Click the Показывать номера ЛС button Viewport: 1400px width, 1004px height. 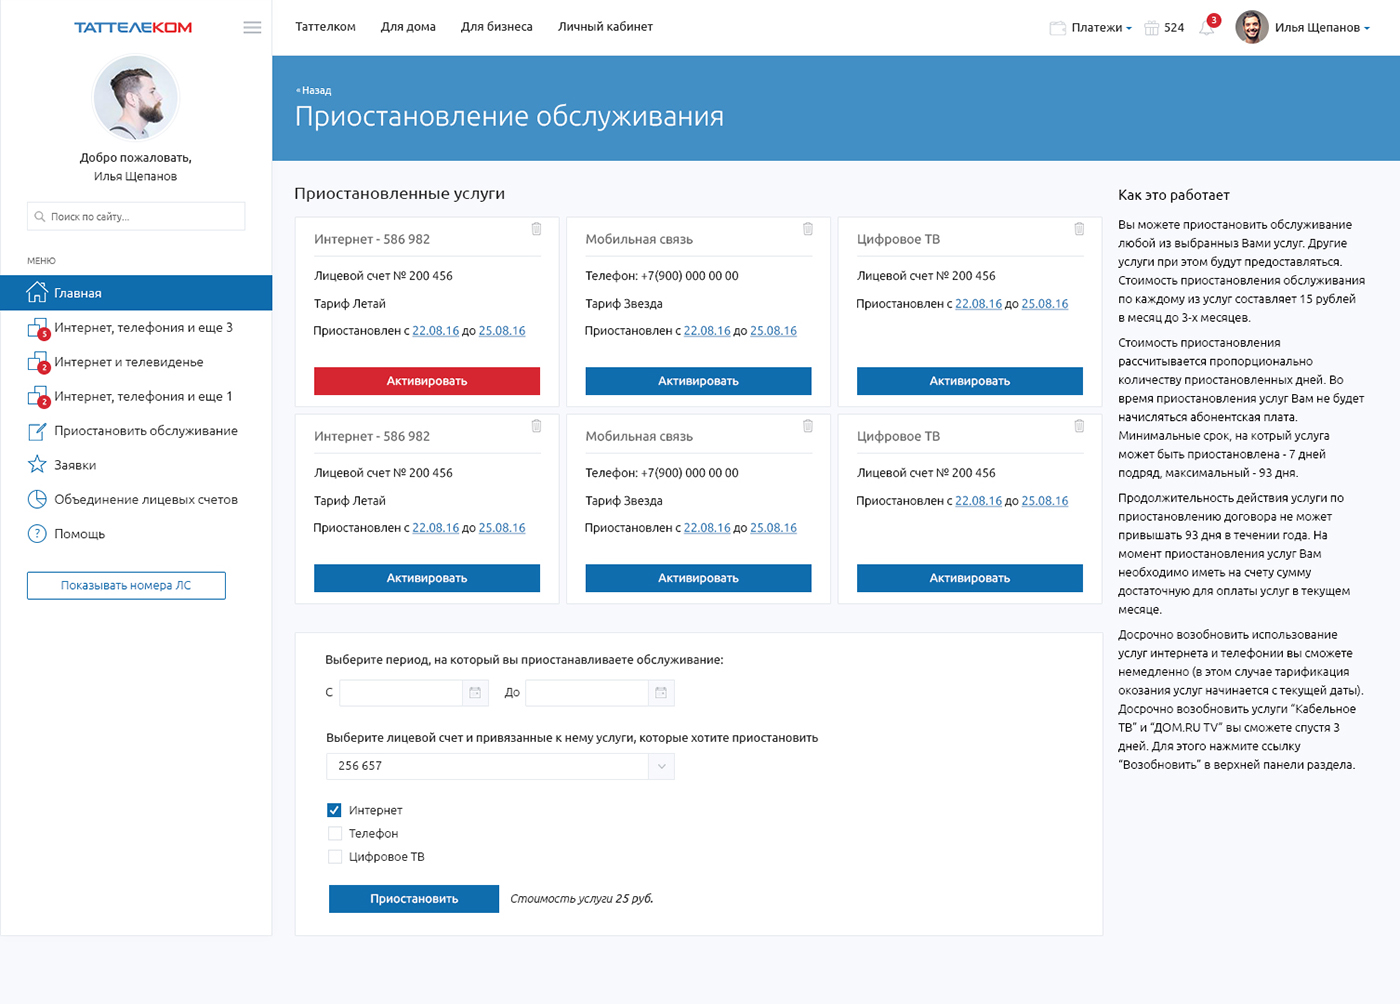tap(126, 585)
